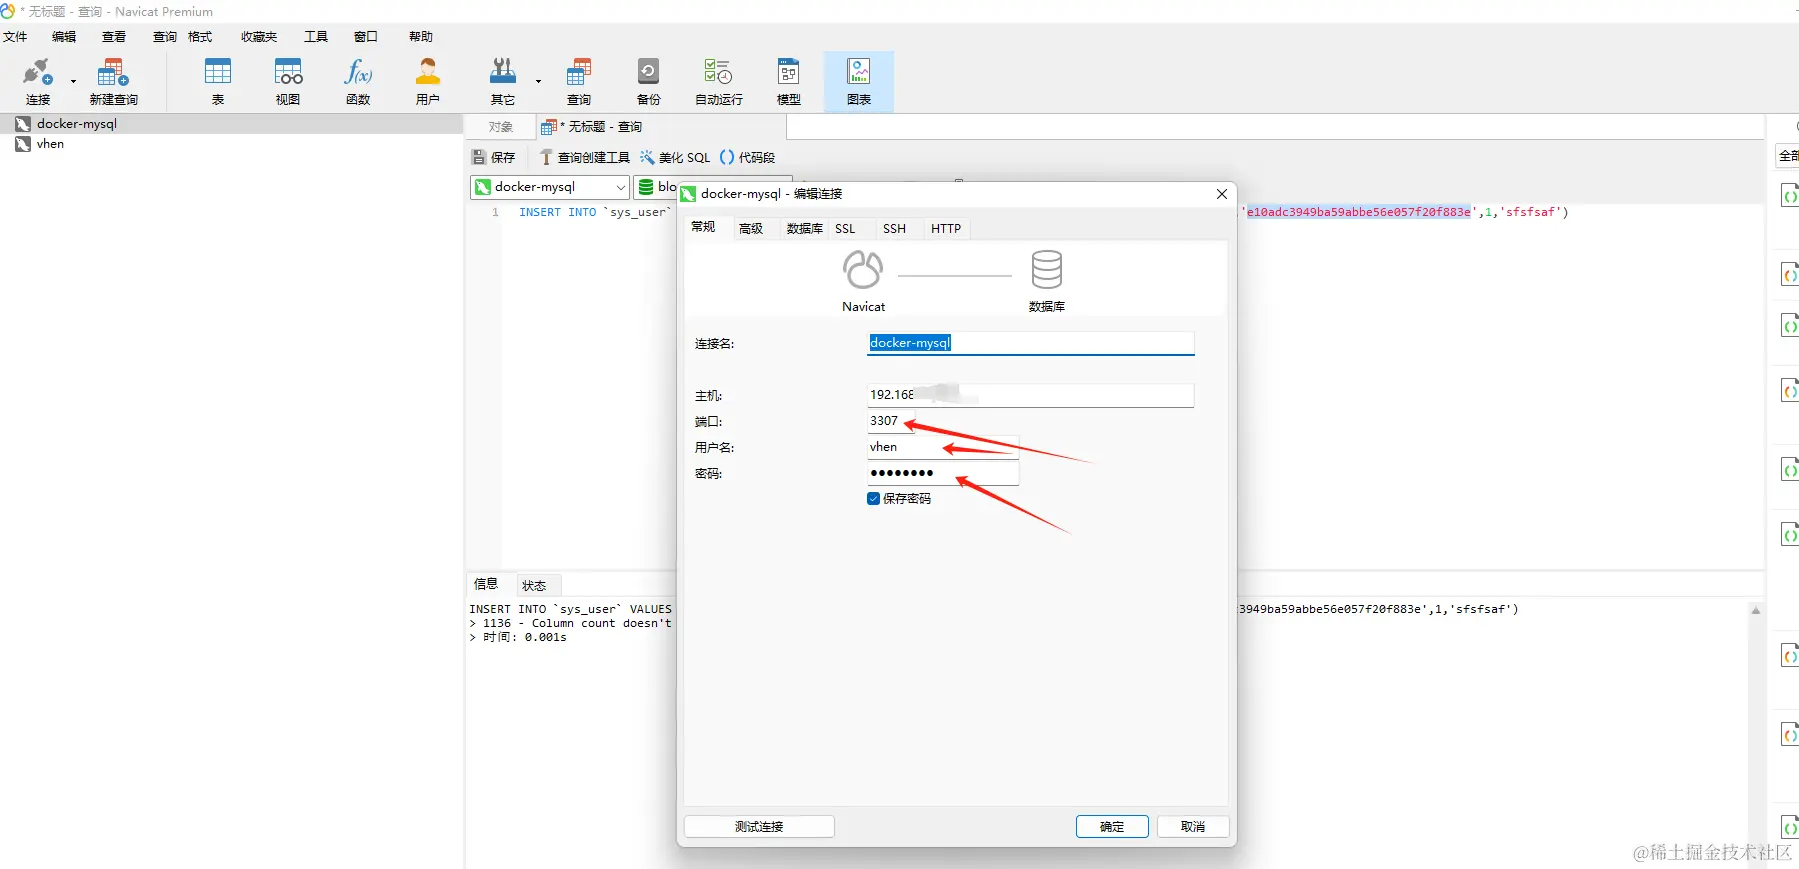1799x869 pixels.
Task: Click the 测试连接 (Test Connection) button
Action: pyautogui.click(x=759, y=827)
